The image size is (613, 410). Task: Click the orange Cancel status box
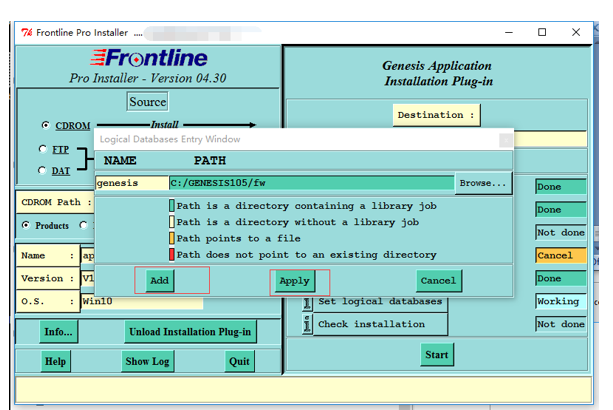[x=561, y=255]
